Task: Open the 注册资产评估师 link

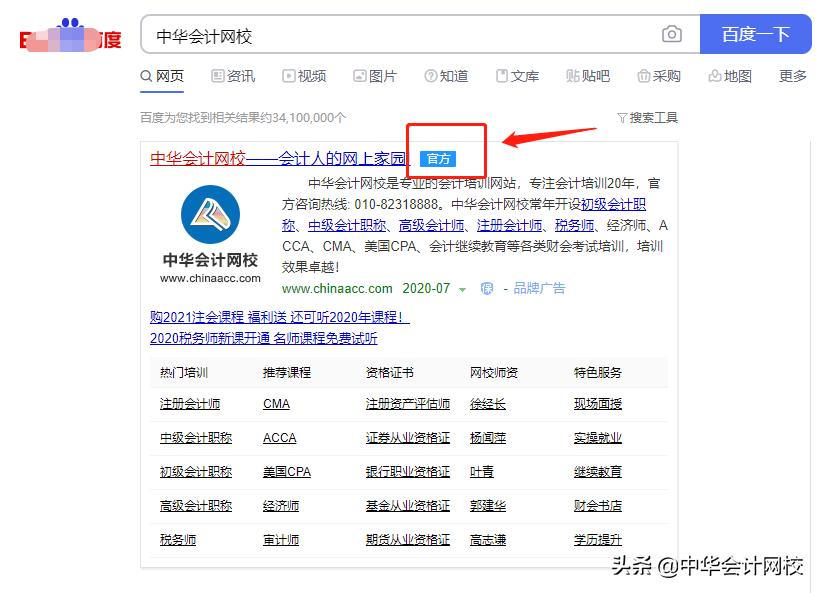Action: point(408,404)
